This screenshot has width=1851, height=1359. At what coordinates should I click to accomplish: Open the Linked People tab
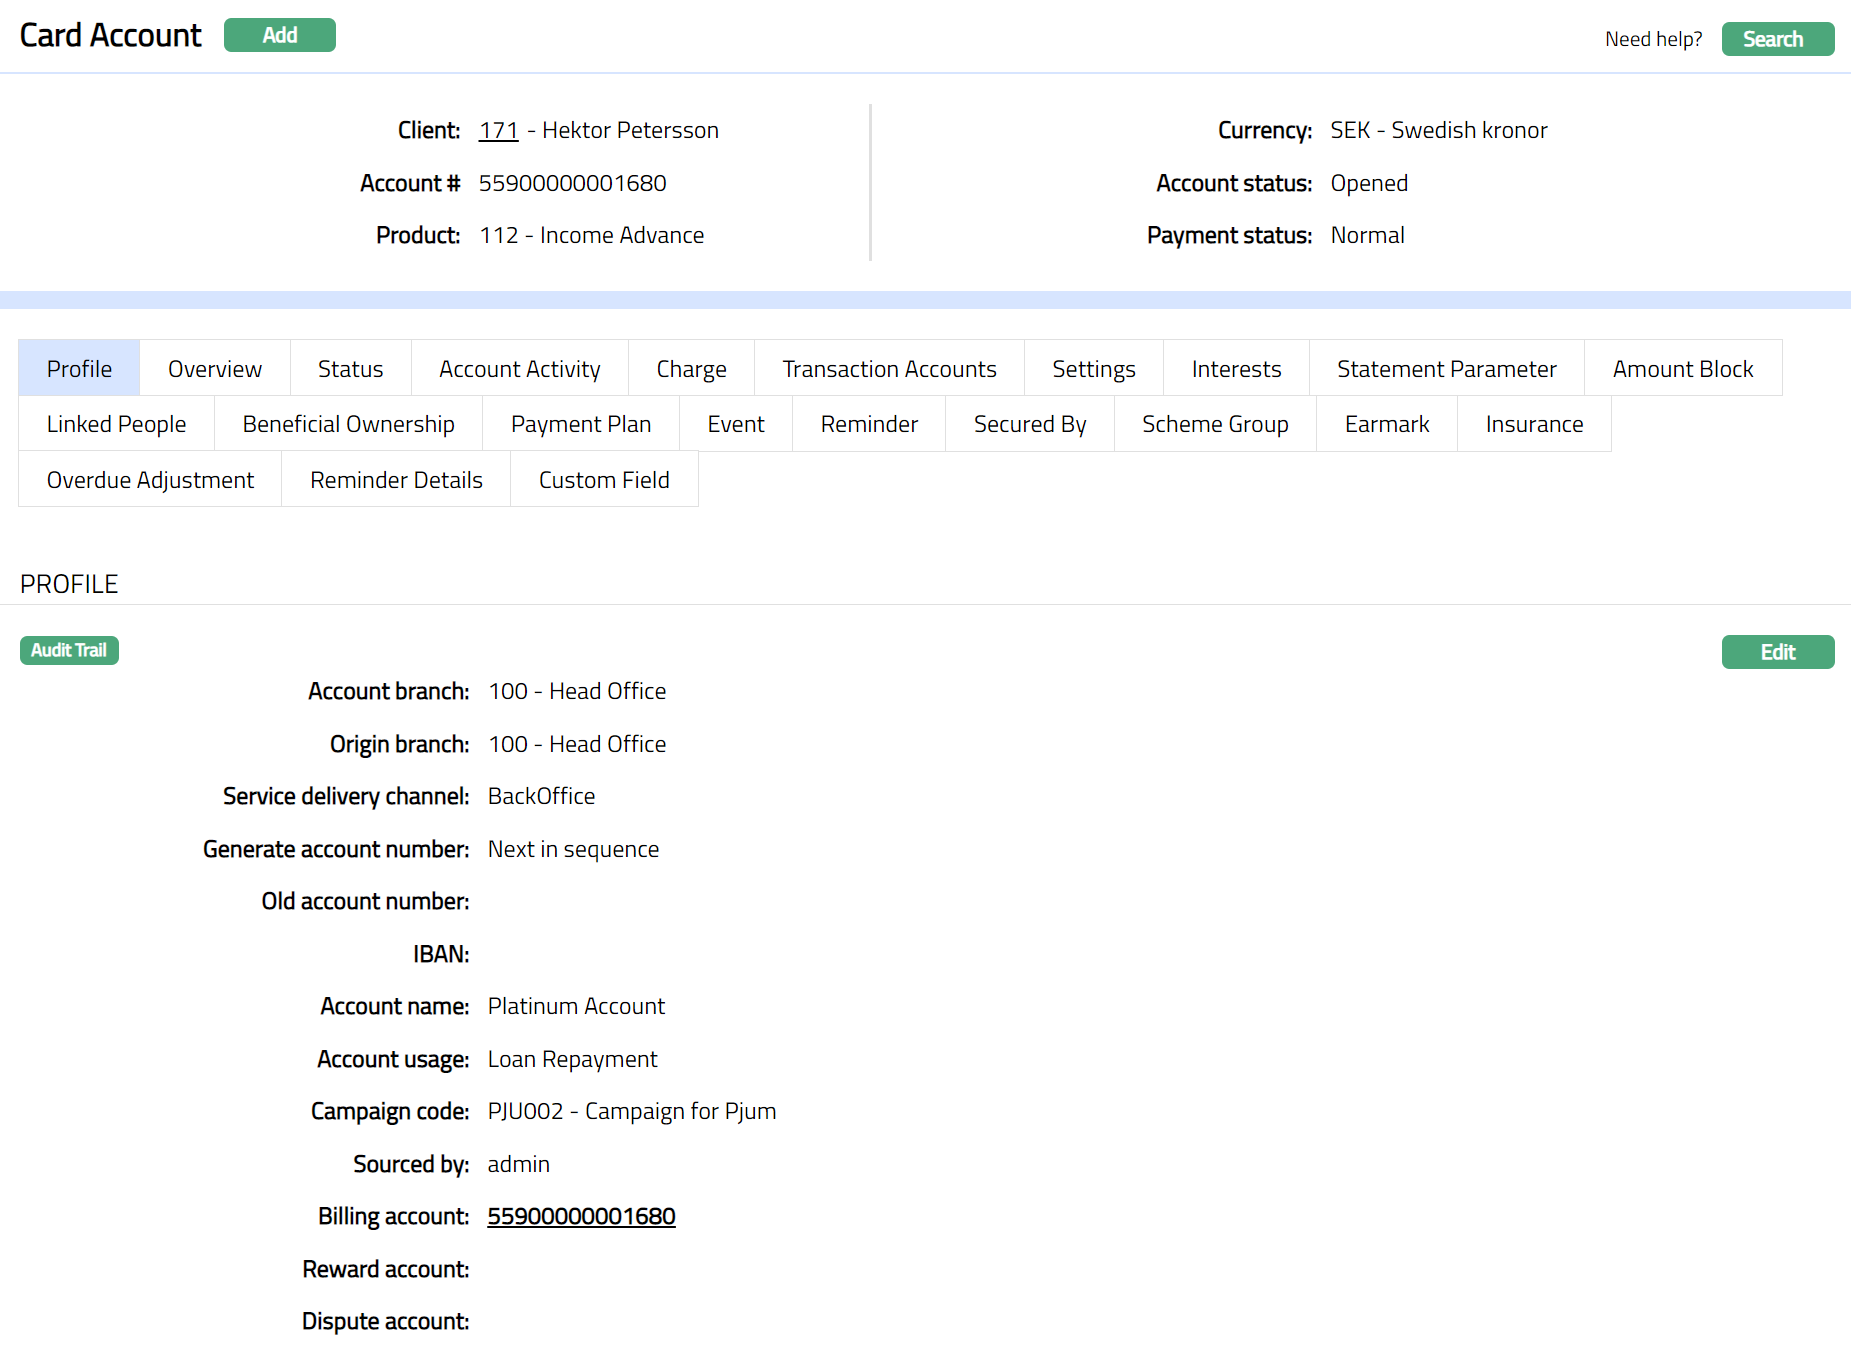click(x=116, y=424)
